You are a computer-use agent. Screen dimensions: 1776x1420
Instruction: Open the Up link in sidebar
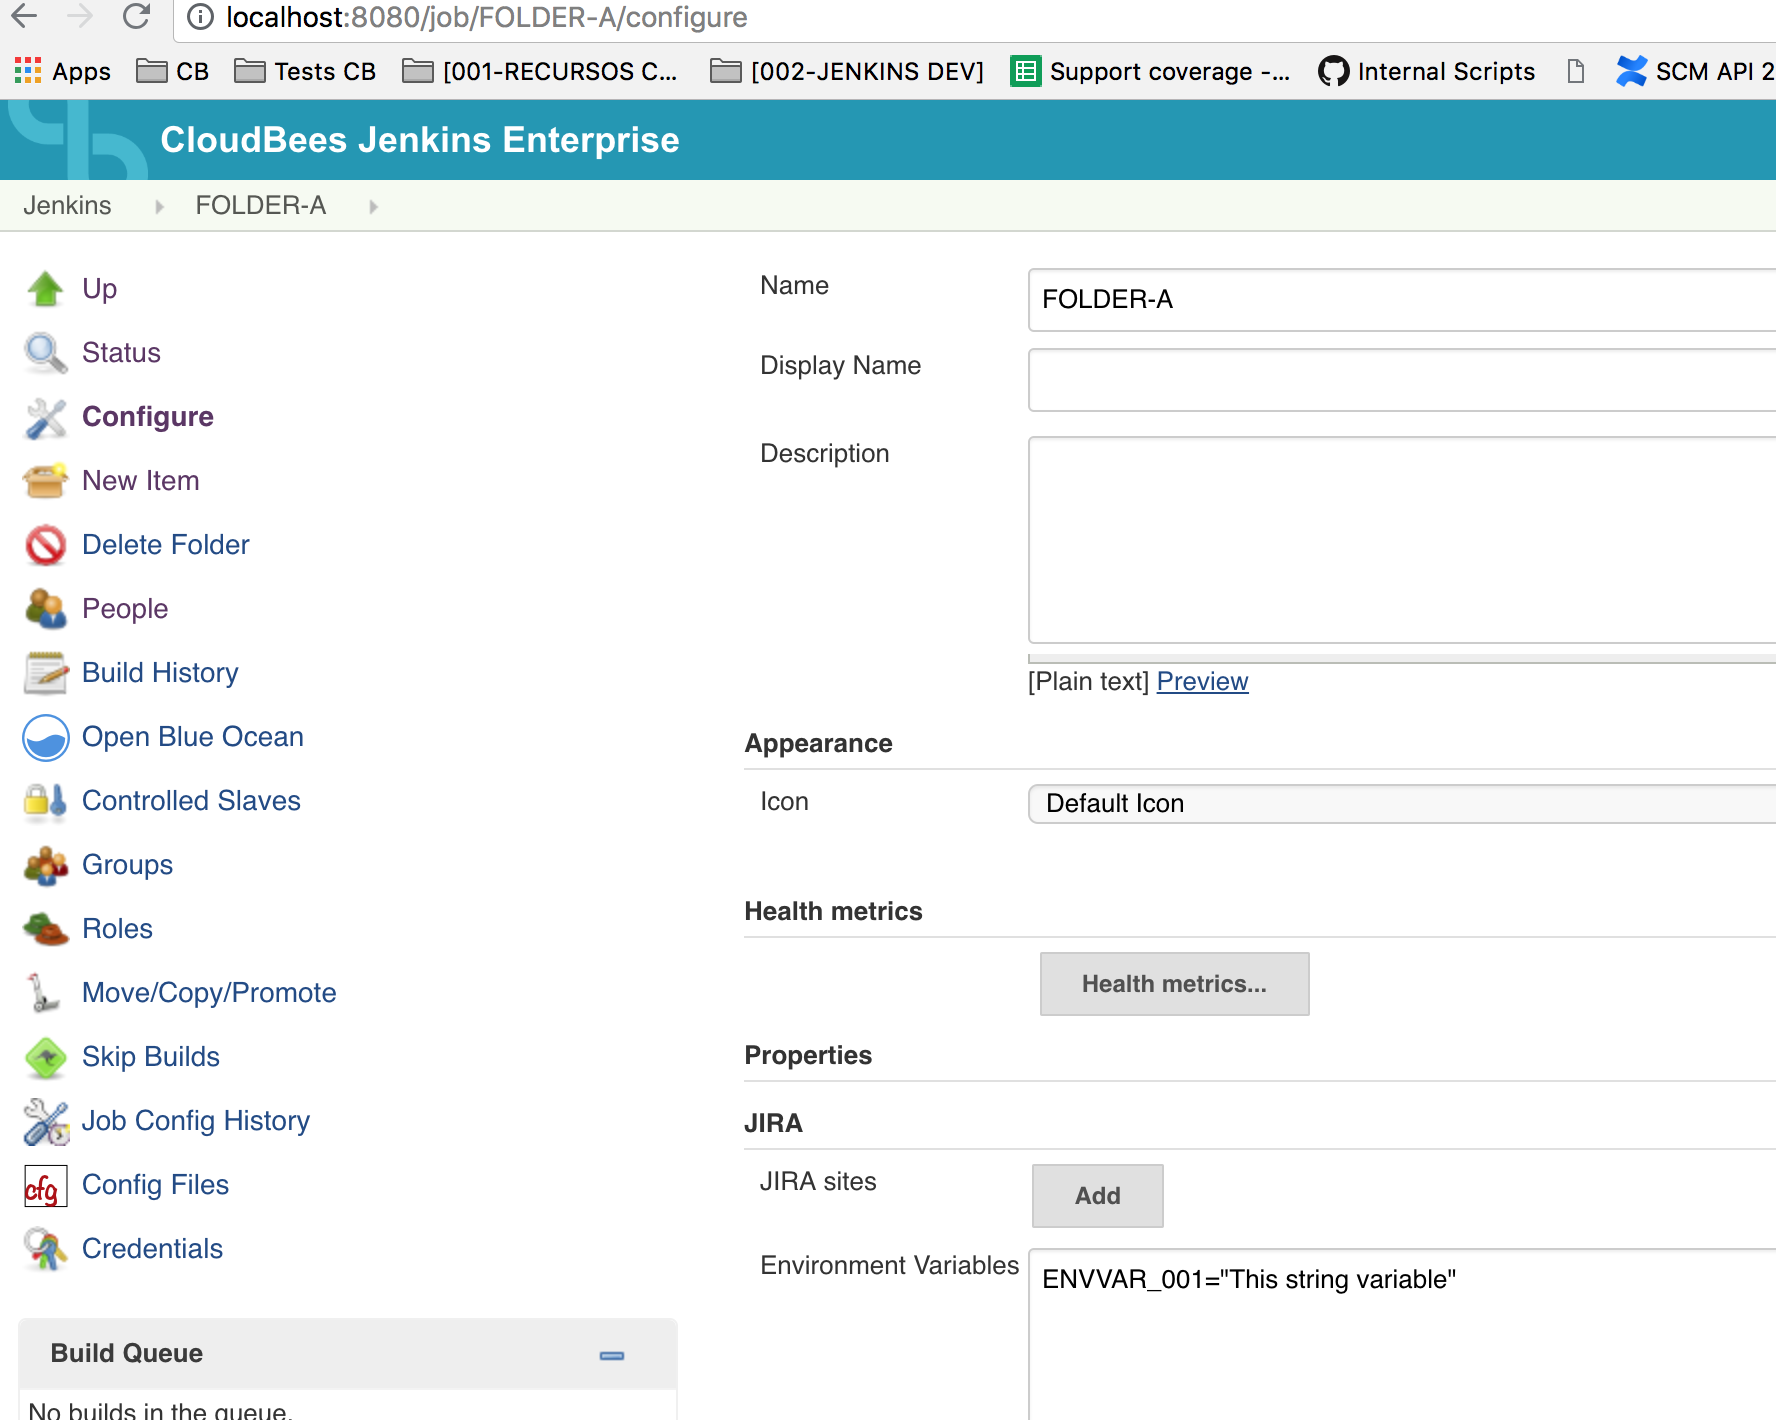99,289
